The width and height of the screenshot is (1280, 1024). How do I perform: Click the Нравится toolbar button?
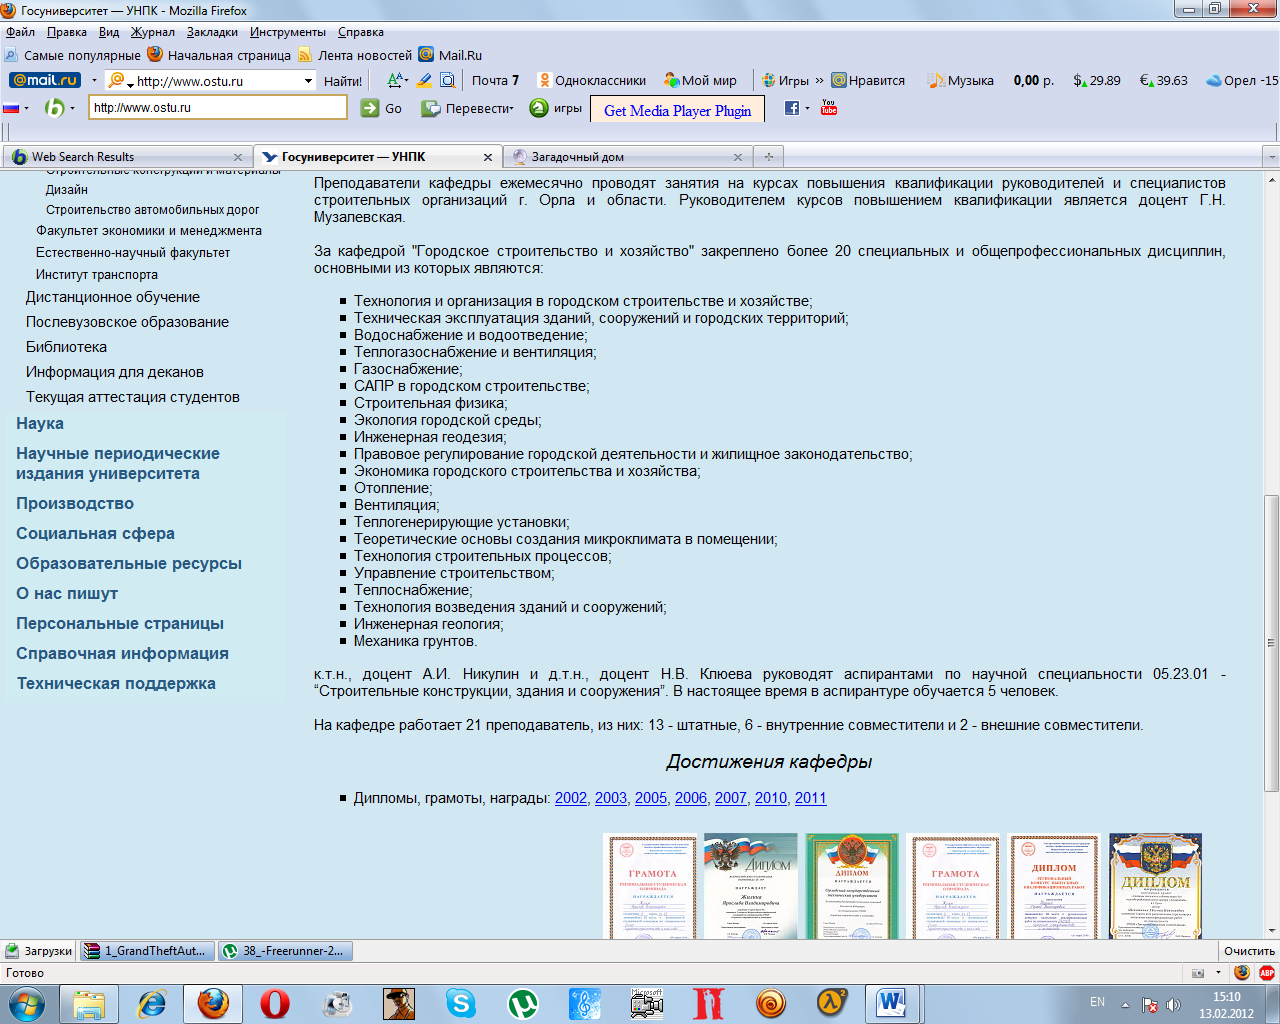[868, 80]
